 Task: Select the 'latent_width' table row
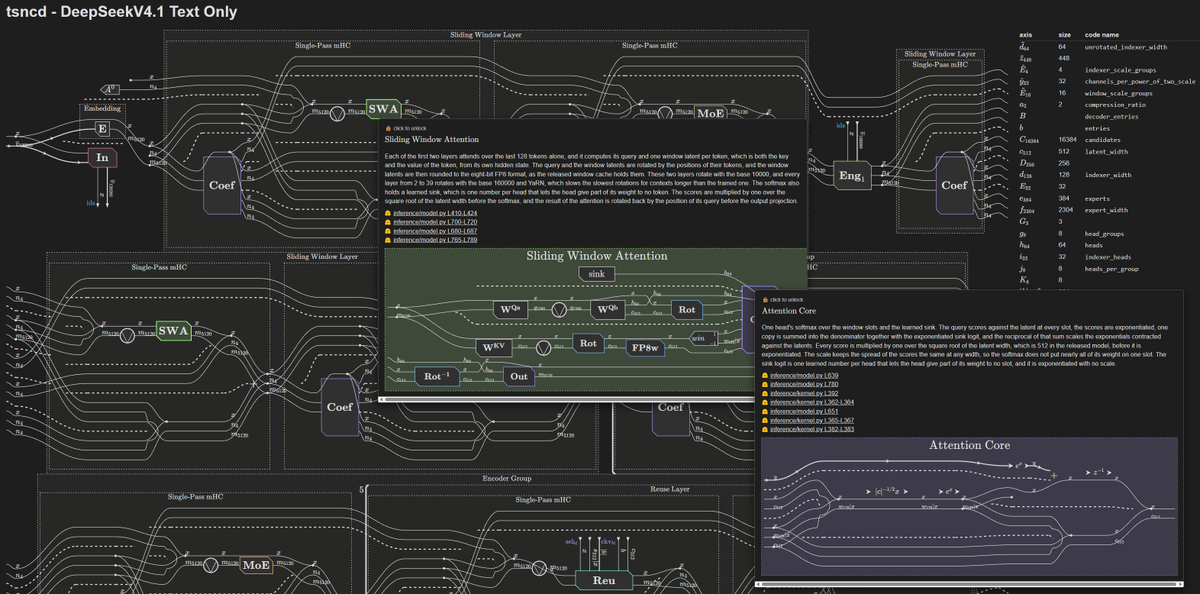(x=1107, y=152)
